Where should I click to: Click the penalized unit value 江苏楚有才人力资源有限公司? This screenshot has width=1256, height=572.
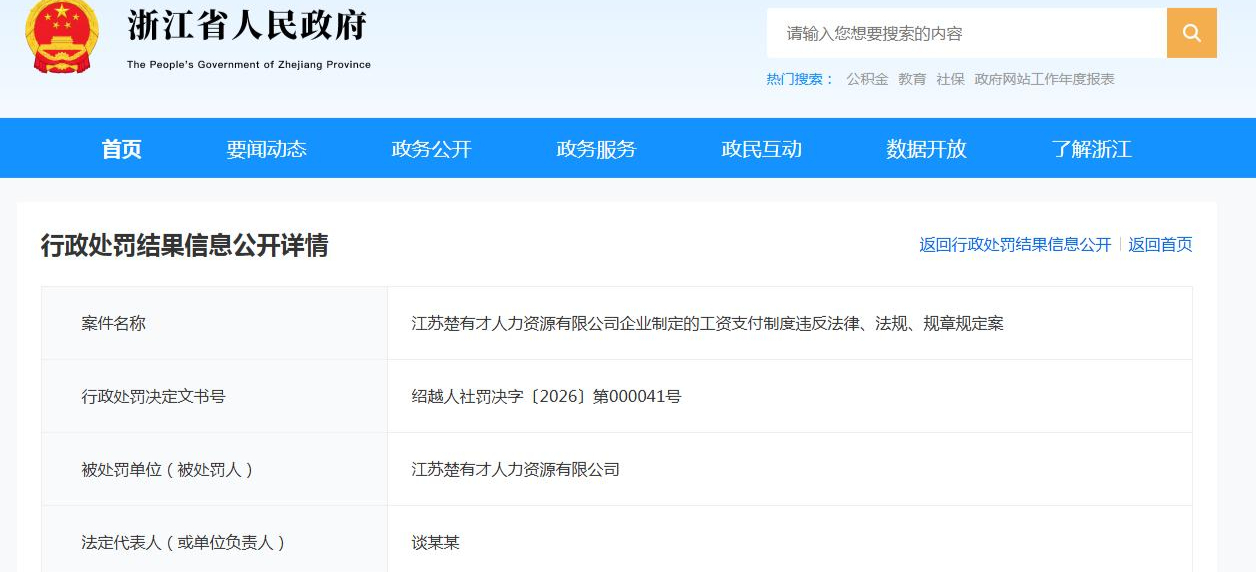point(515,470)
